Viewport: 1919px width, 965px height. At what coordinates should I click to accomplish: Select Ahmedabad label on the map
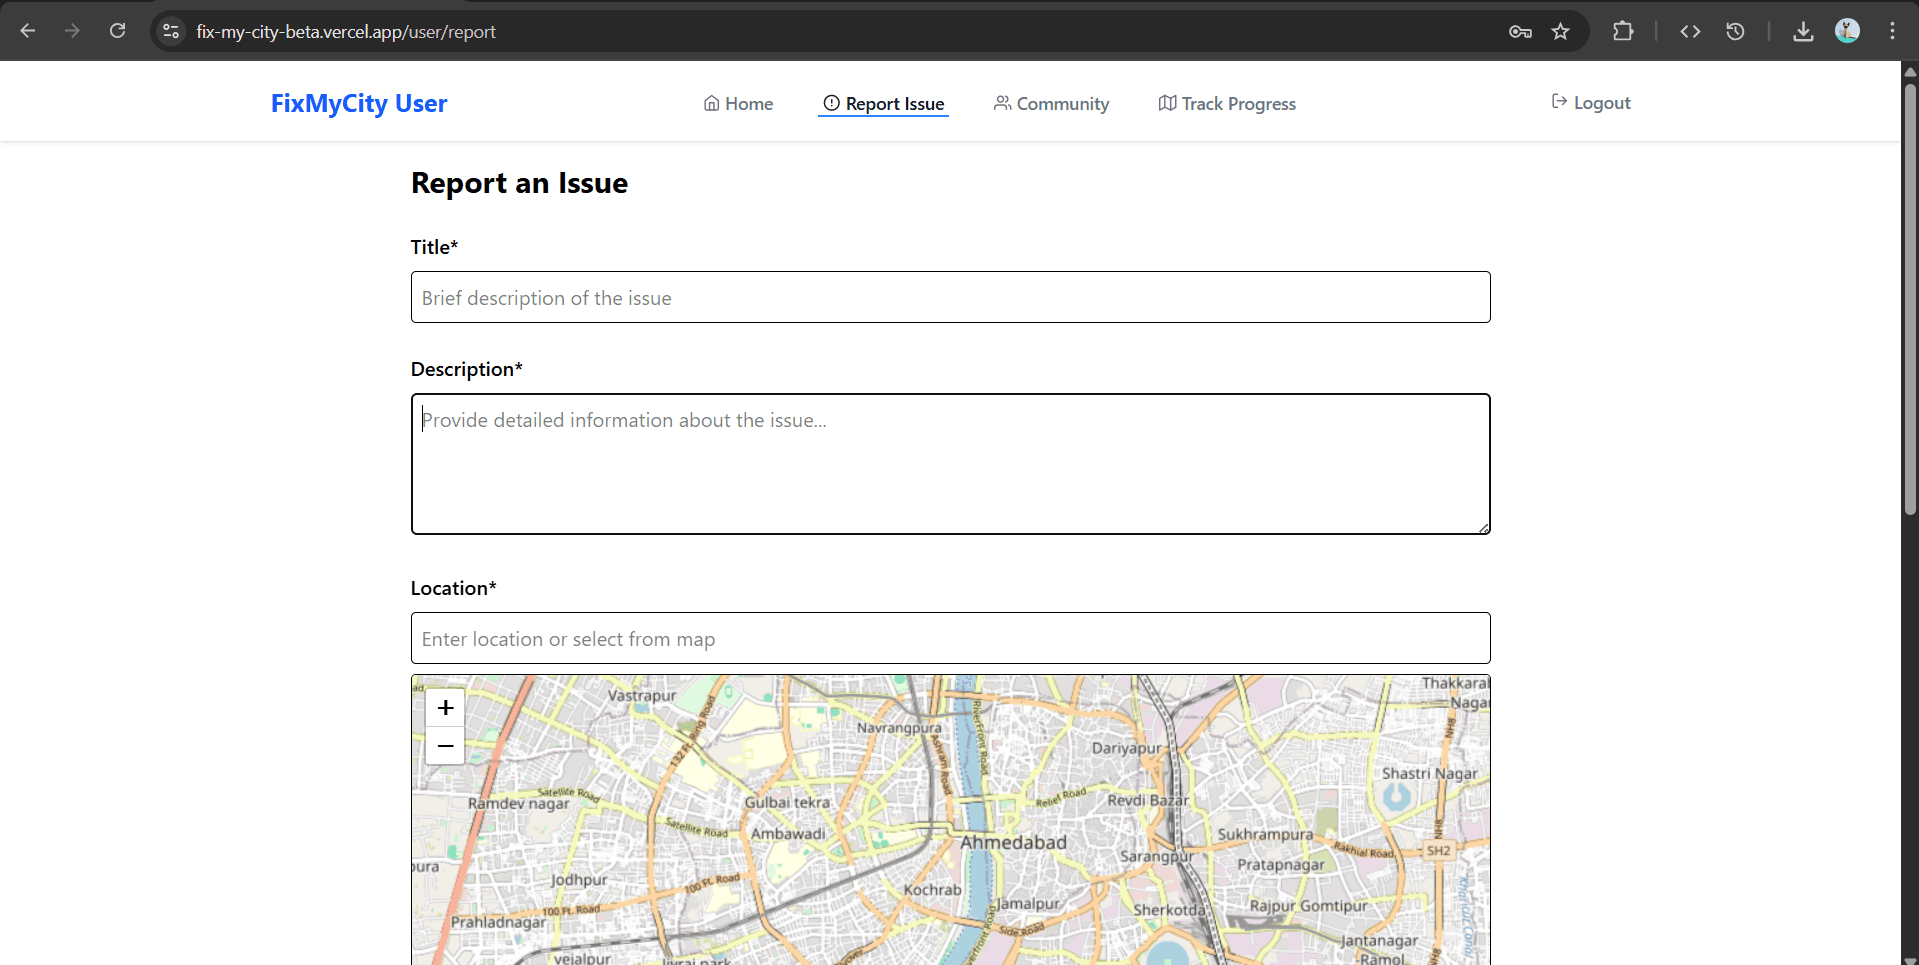click(1013, 843)
